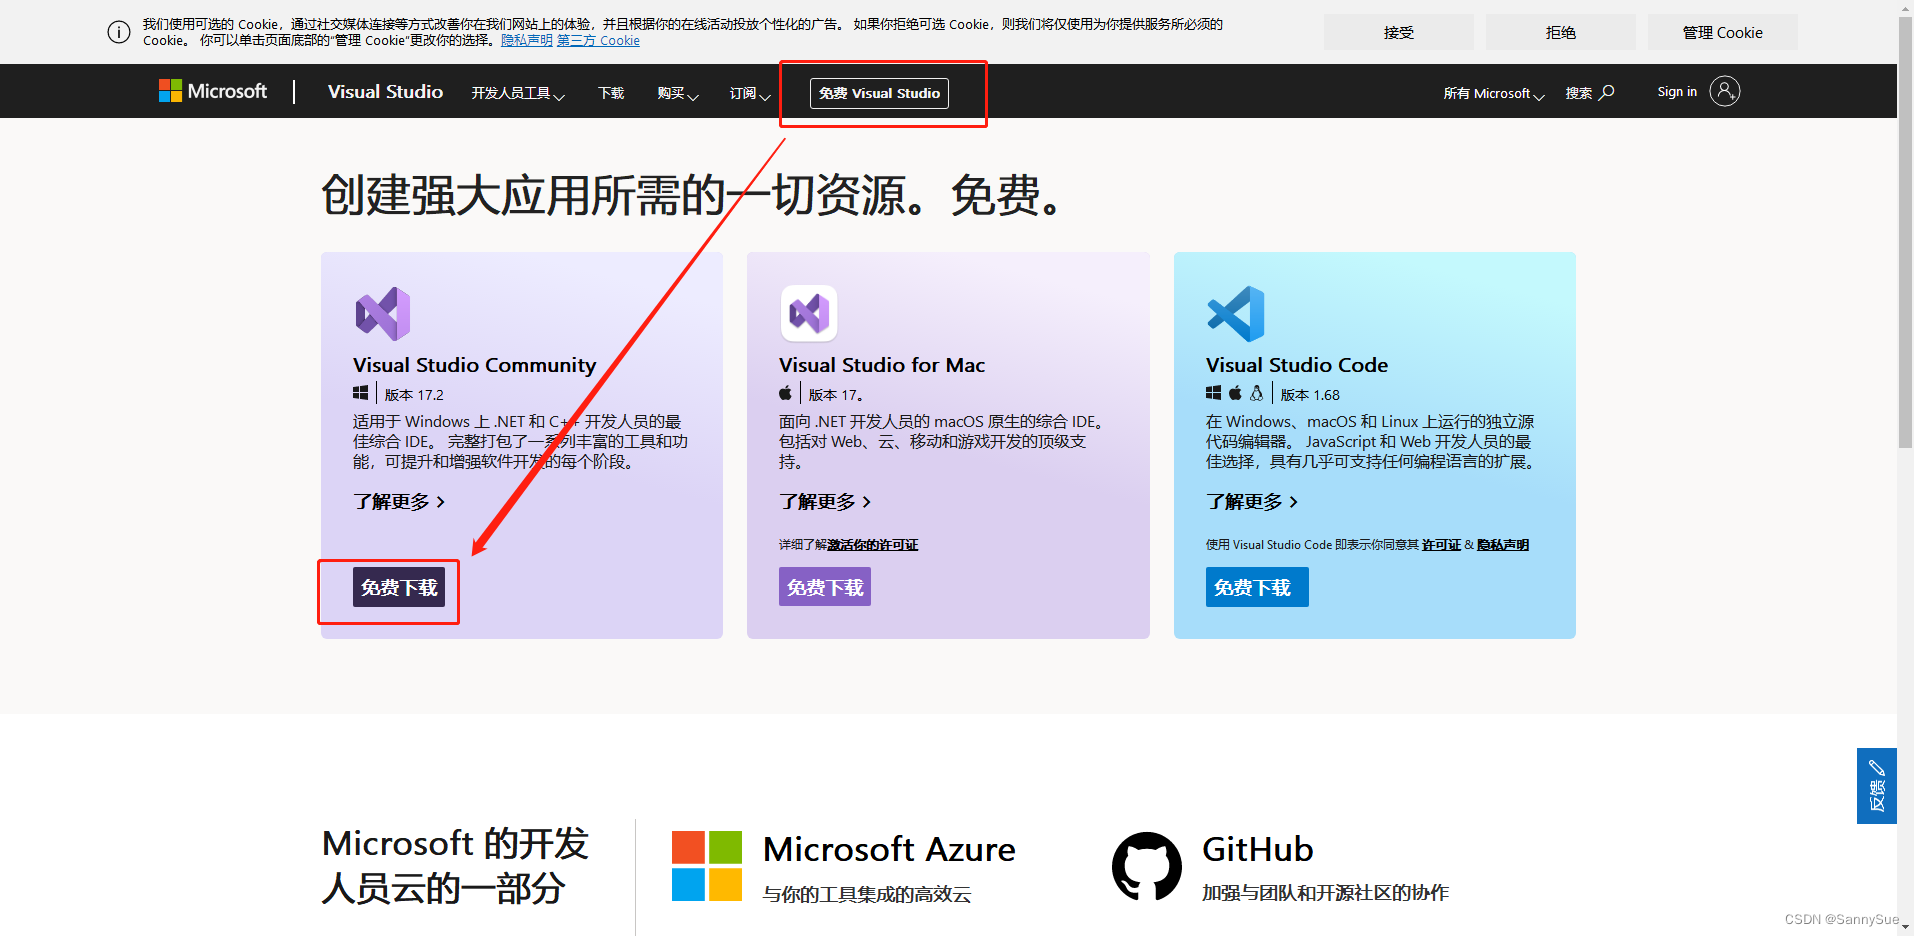Image resolution: width=1914 pixels, height=936 pixels.
Task: Click the Microsoft logo in the header
Action: coord(213,91)
